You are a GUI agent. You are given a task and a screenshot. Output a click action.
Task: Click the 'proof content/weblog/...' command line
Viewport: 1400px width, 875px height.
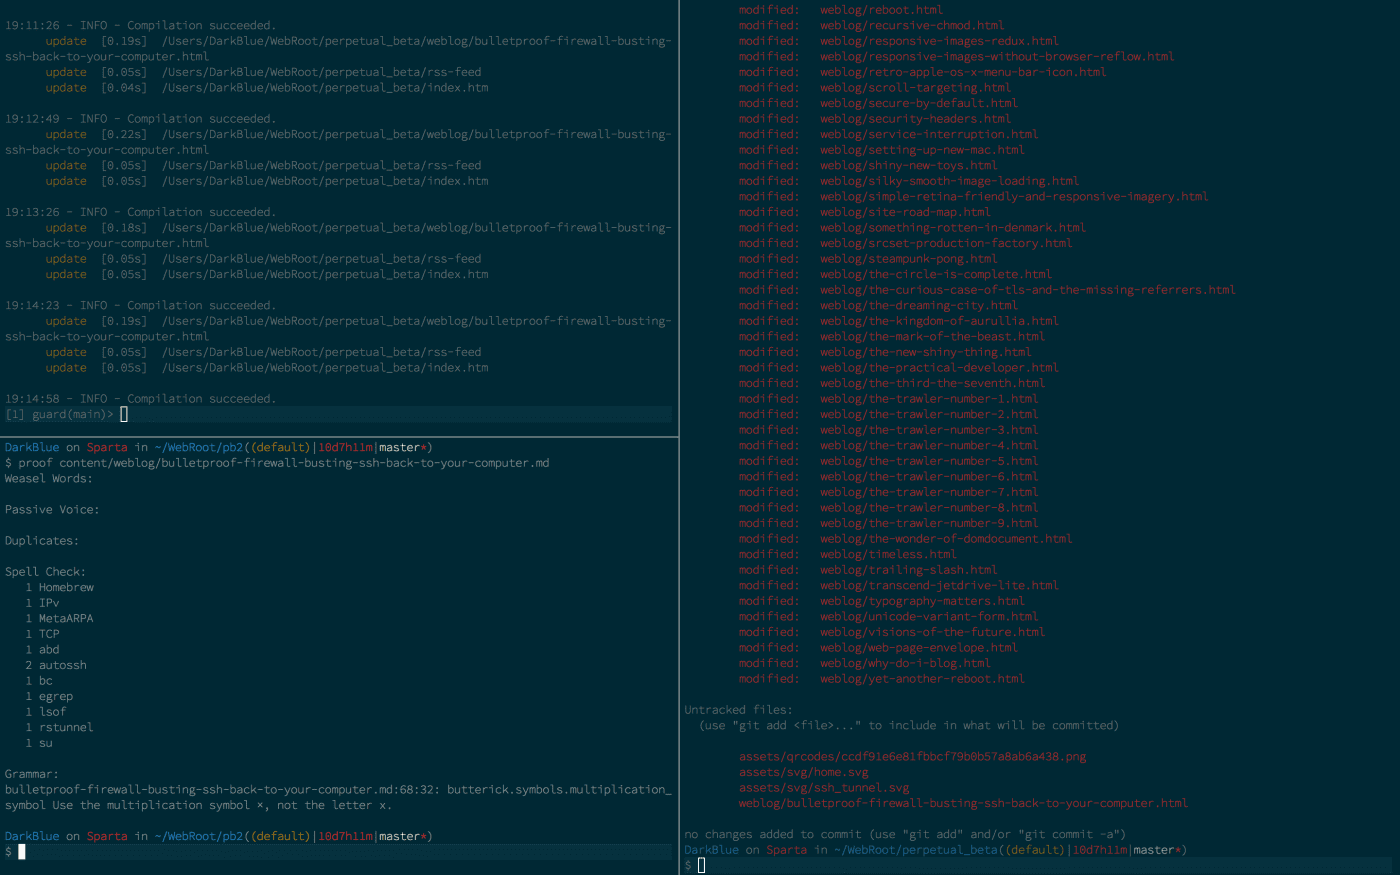coord(277,463)
